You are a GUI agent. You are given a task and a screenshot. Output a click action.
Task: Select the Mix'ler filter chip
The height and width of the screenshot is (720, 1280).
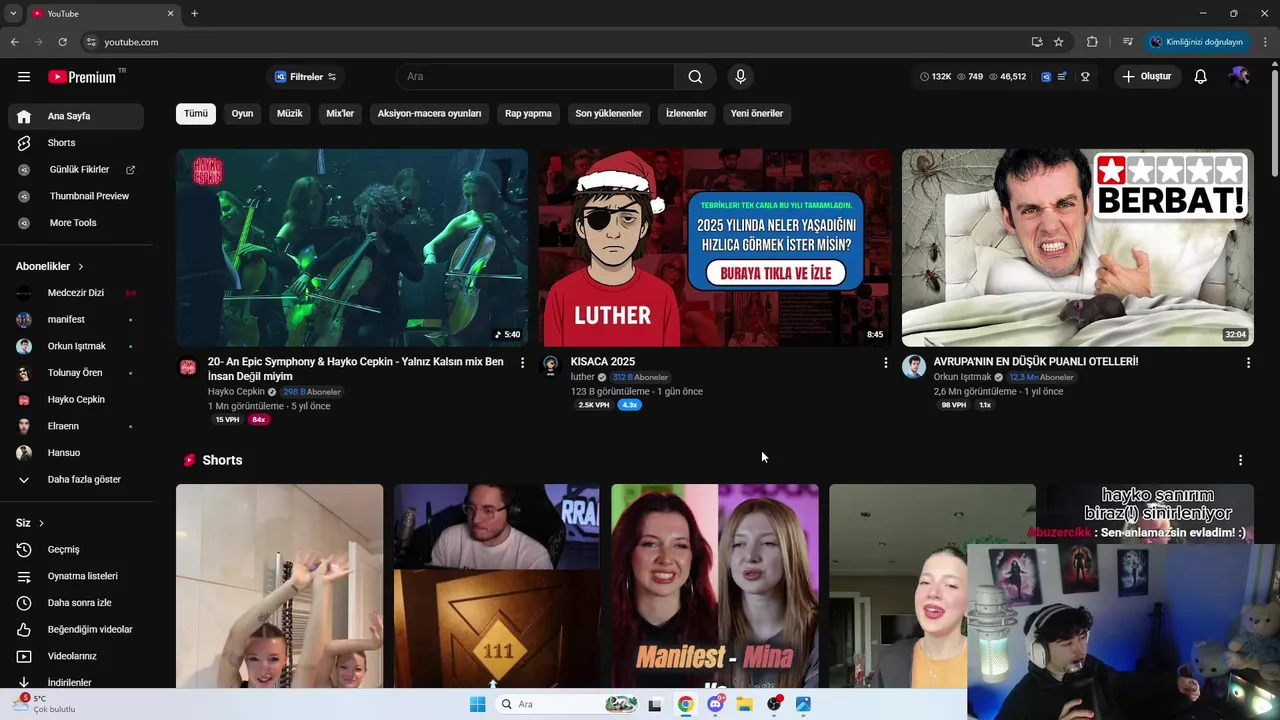pos(340,113)
